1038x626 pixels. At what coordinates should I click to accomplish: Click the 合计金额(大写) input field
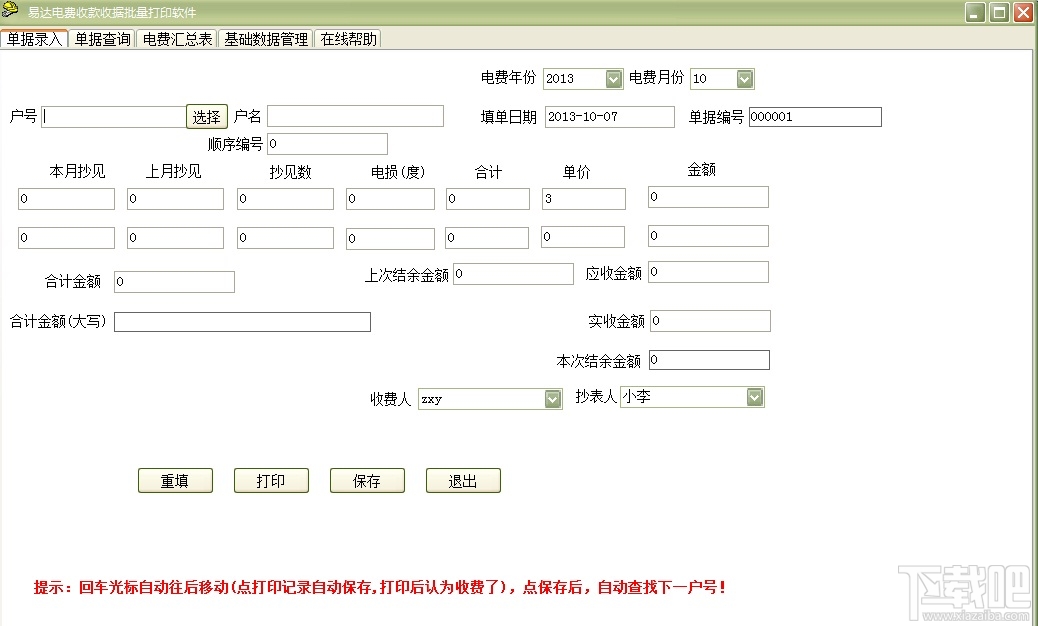point(242,322)
